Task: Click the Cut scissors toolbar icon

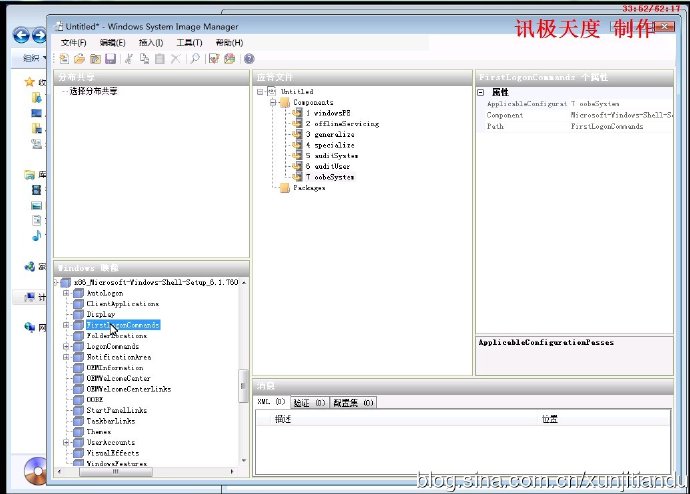Action: pyautogui.click(x=129, y=59)
